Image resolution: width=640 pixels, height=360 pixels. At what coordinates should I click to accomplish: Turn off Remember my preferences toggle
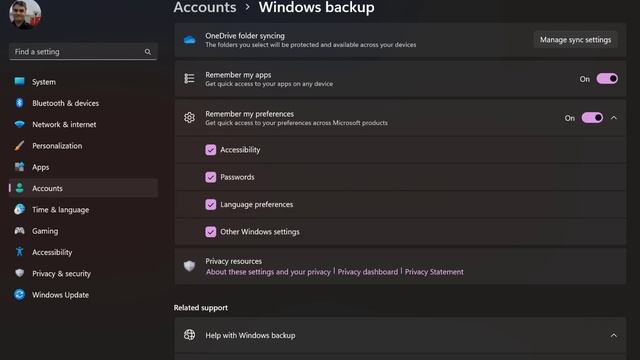pos(592,118)
